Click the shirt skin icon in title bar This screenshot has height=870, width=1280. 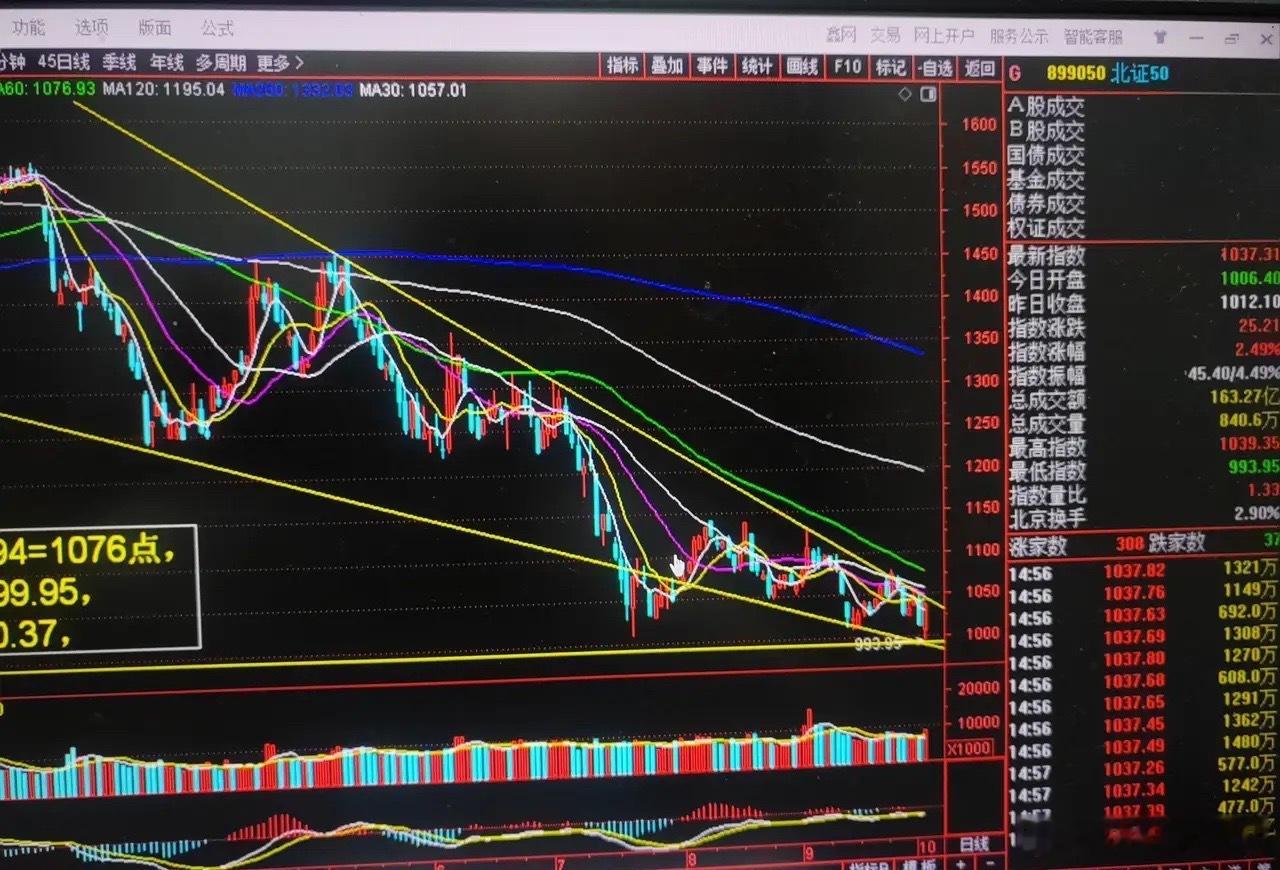pyautogui.click(x=1160, y=37)
